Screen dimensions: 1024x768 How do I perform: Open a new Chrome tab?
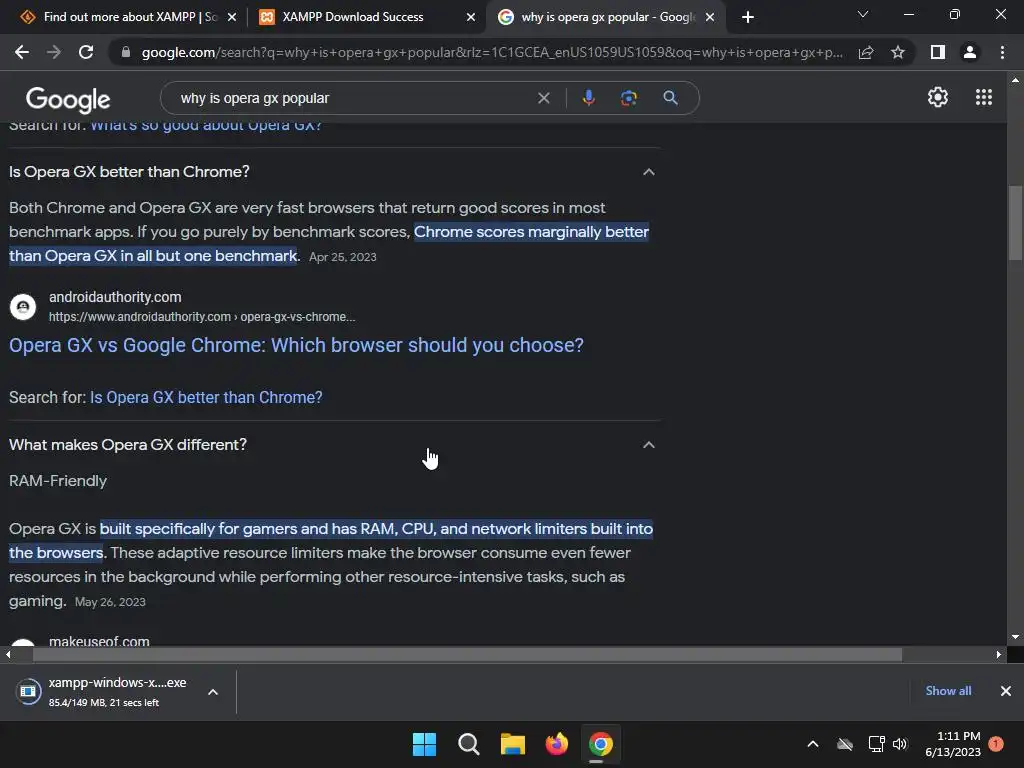tap(748, 17)
